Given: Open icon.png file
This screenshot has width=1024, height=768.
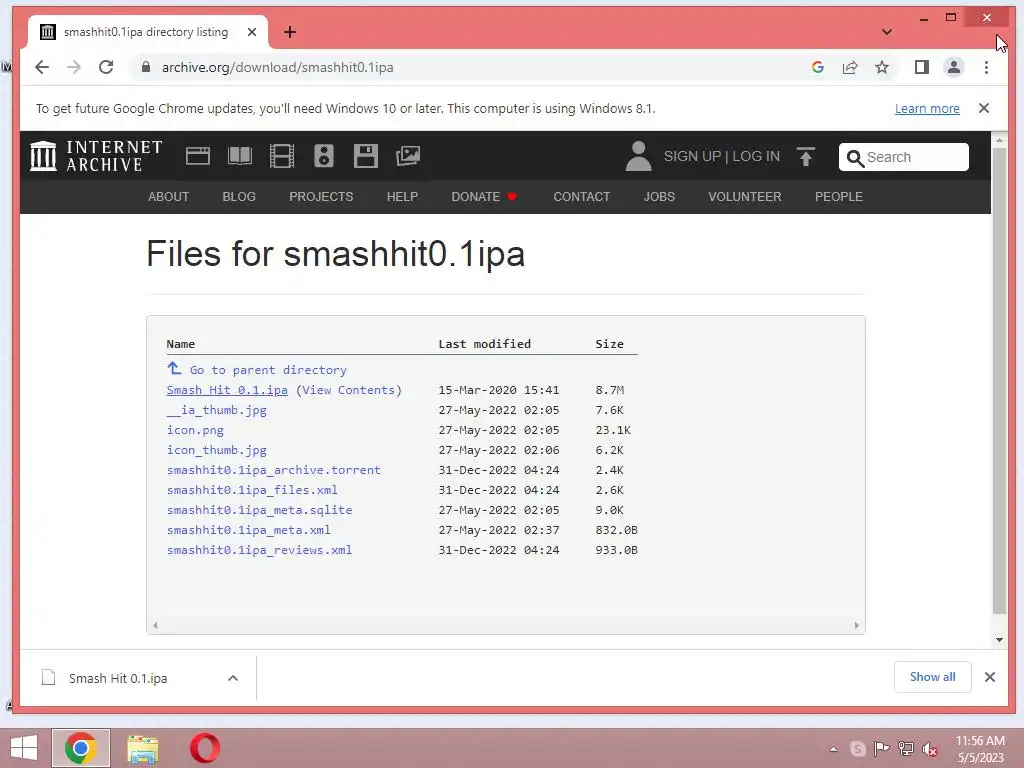Looking at the screenshot, I should [195, 430].
